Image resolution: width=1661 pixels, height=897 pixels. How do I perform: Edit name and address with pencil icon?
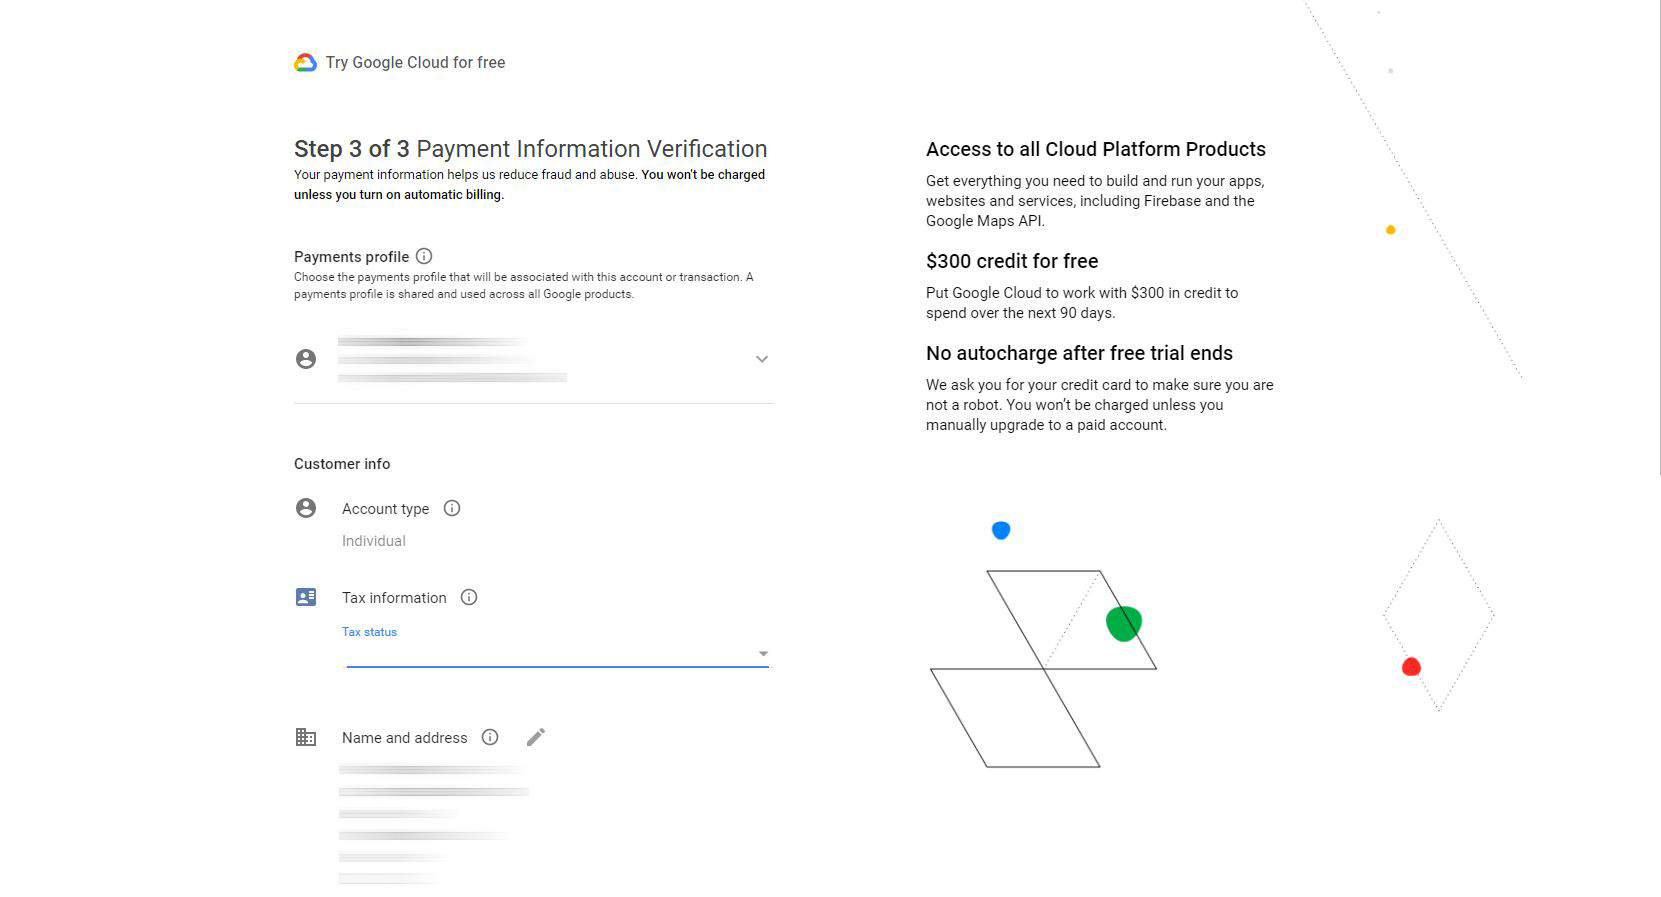[536, 737]
